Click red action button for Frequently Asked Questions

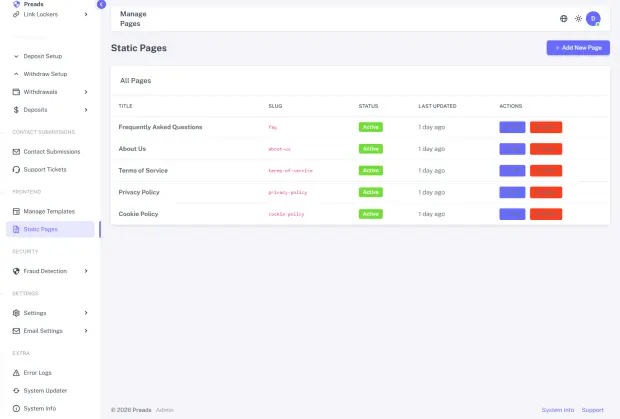546,127
